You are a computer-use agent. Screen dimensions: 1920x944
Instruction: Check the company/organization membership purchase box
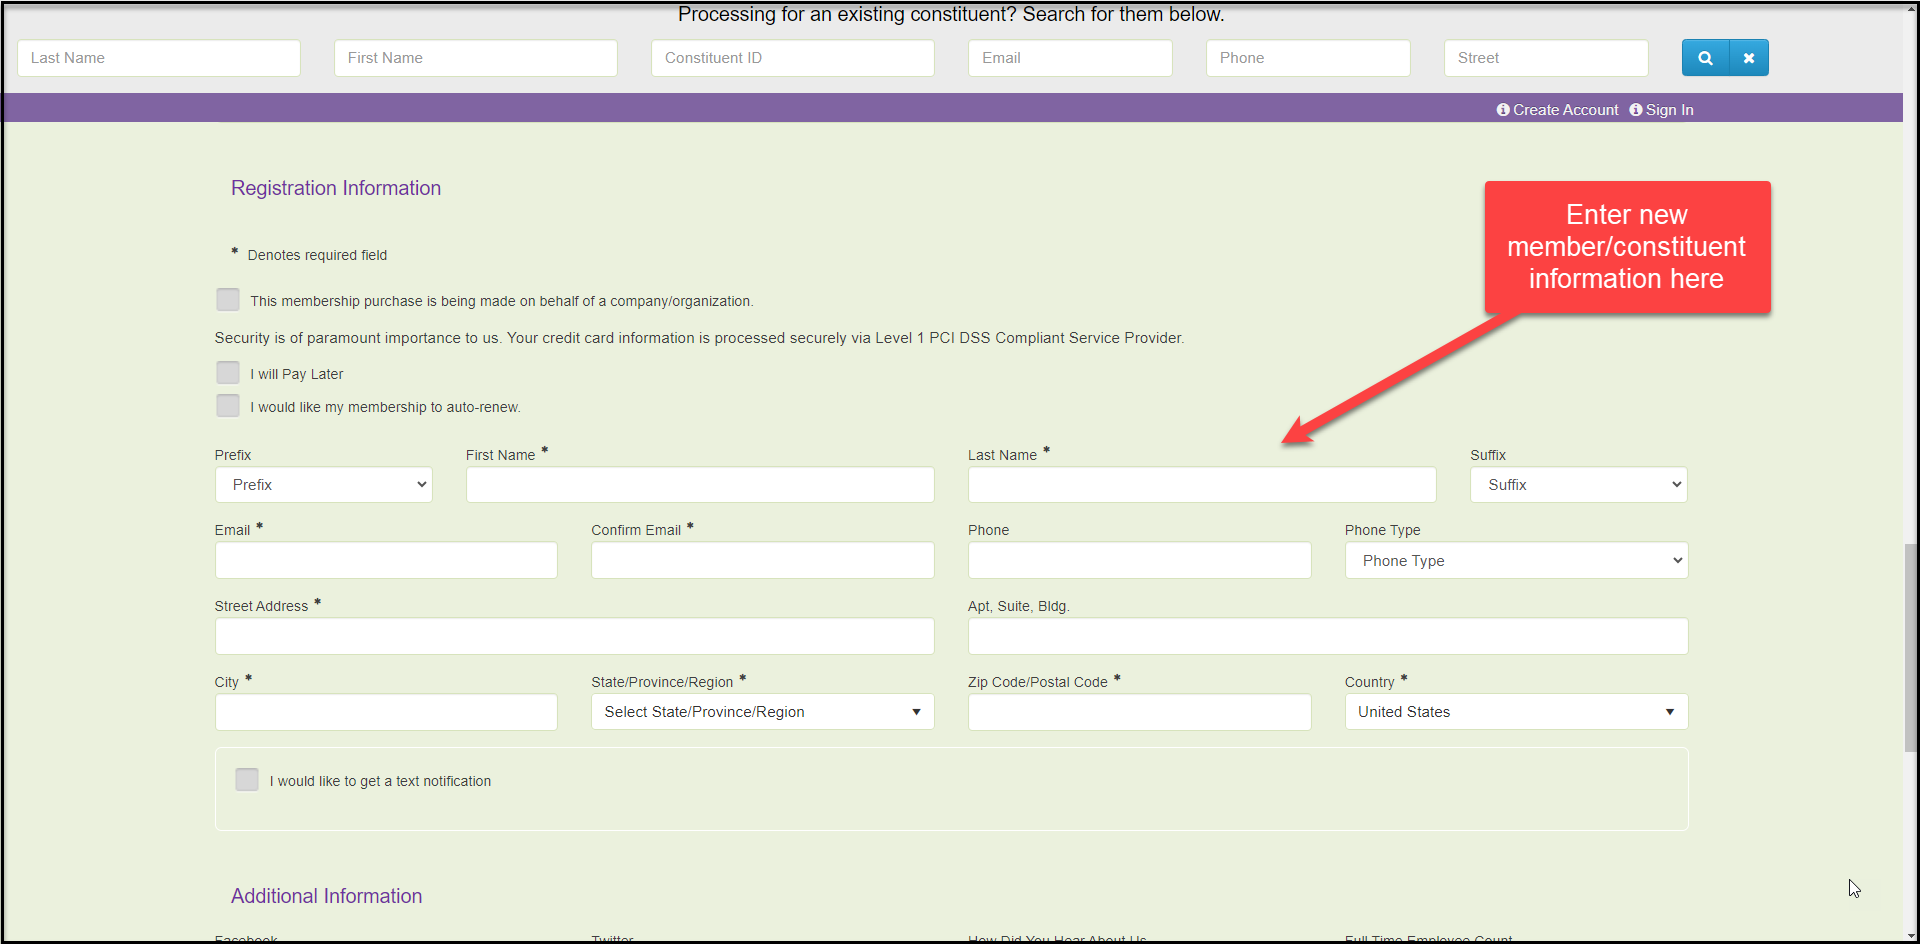click(228, 300)
